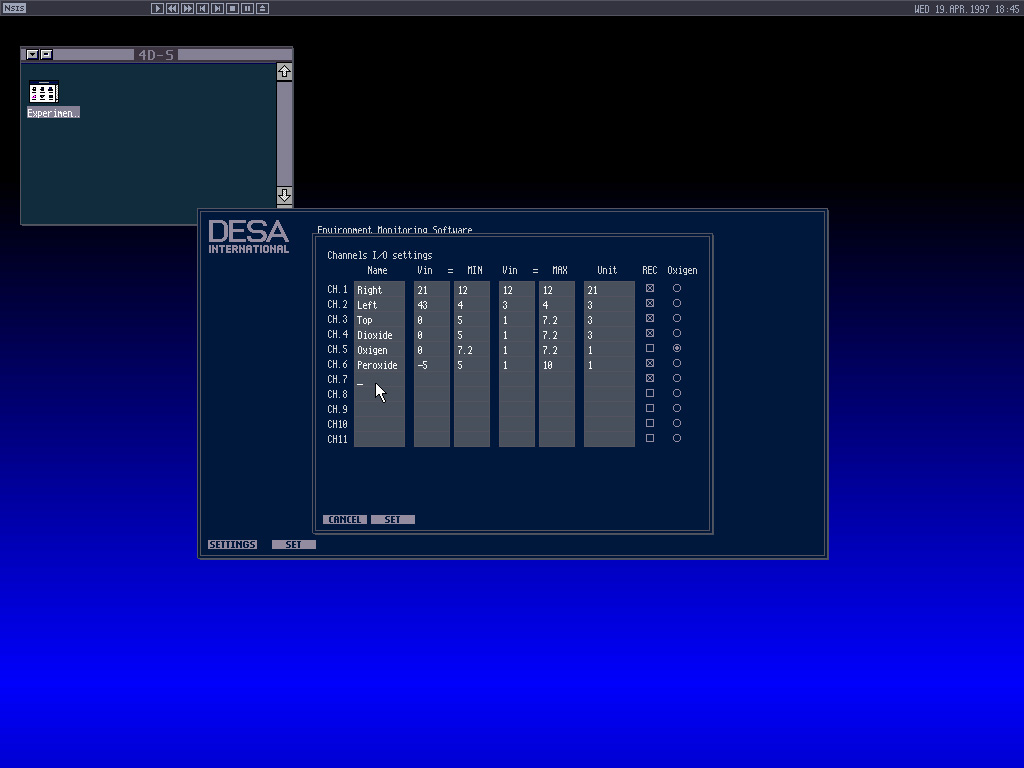The width and height of the screenshot is (1024, 768).
Task: Click the eject icon in the top bar
Action: (262, 8)
